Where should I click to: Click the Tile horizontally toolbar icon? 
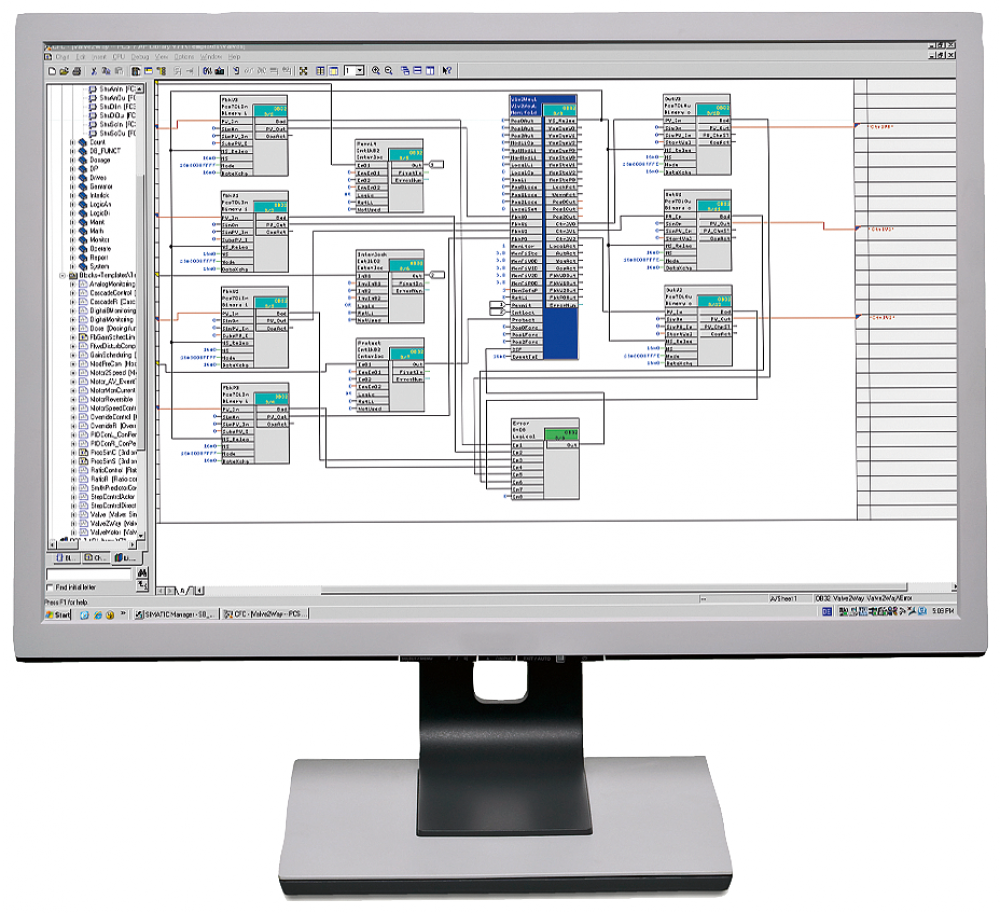418,71
